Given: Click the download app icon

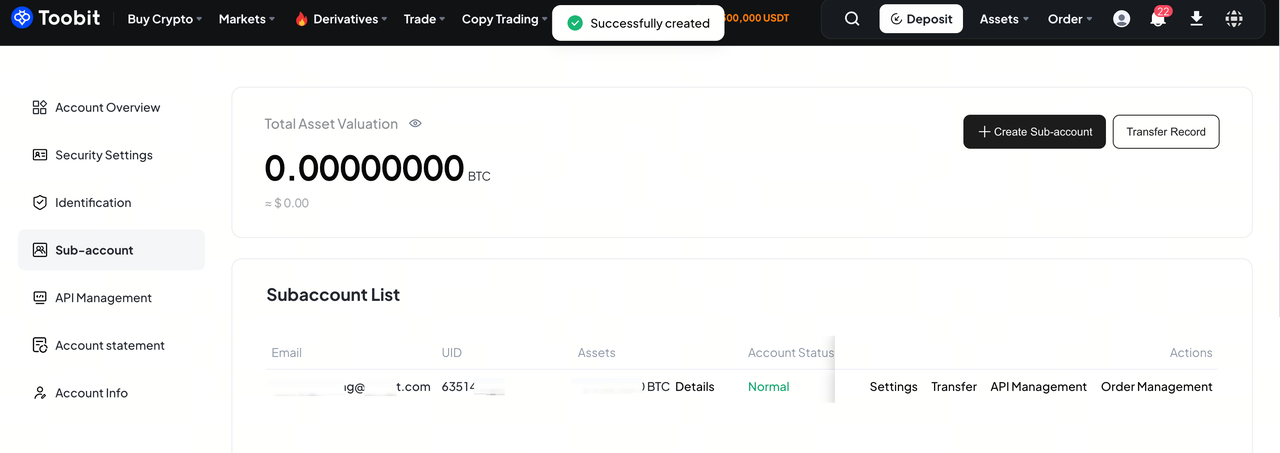Looking at the screenshot, I should tap(1196, 19).
